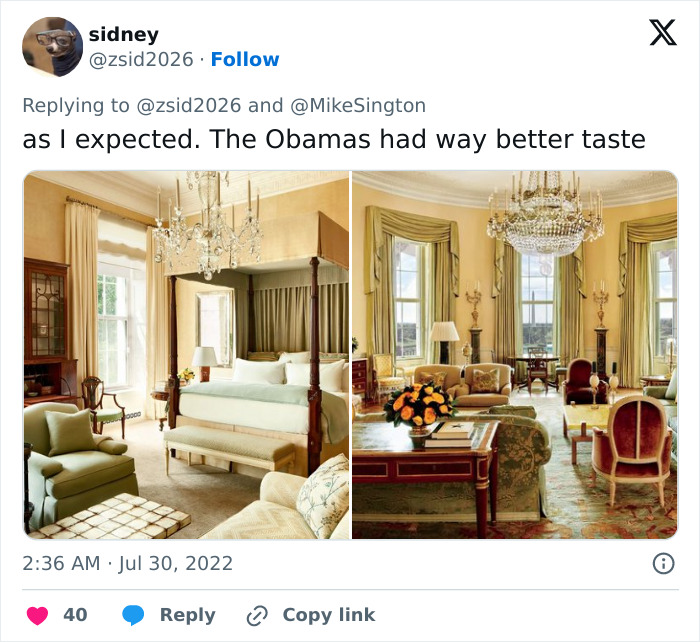
Task: Click the X logo in the corner
Action: (662, 34)
